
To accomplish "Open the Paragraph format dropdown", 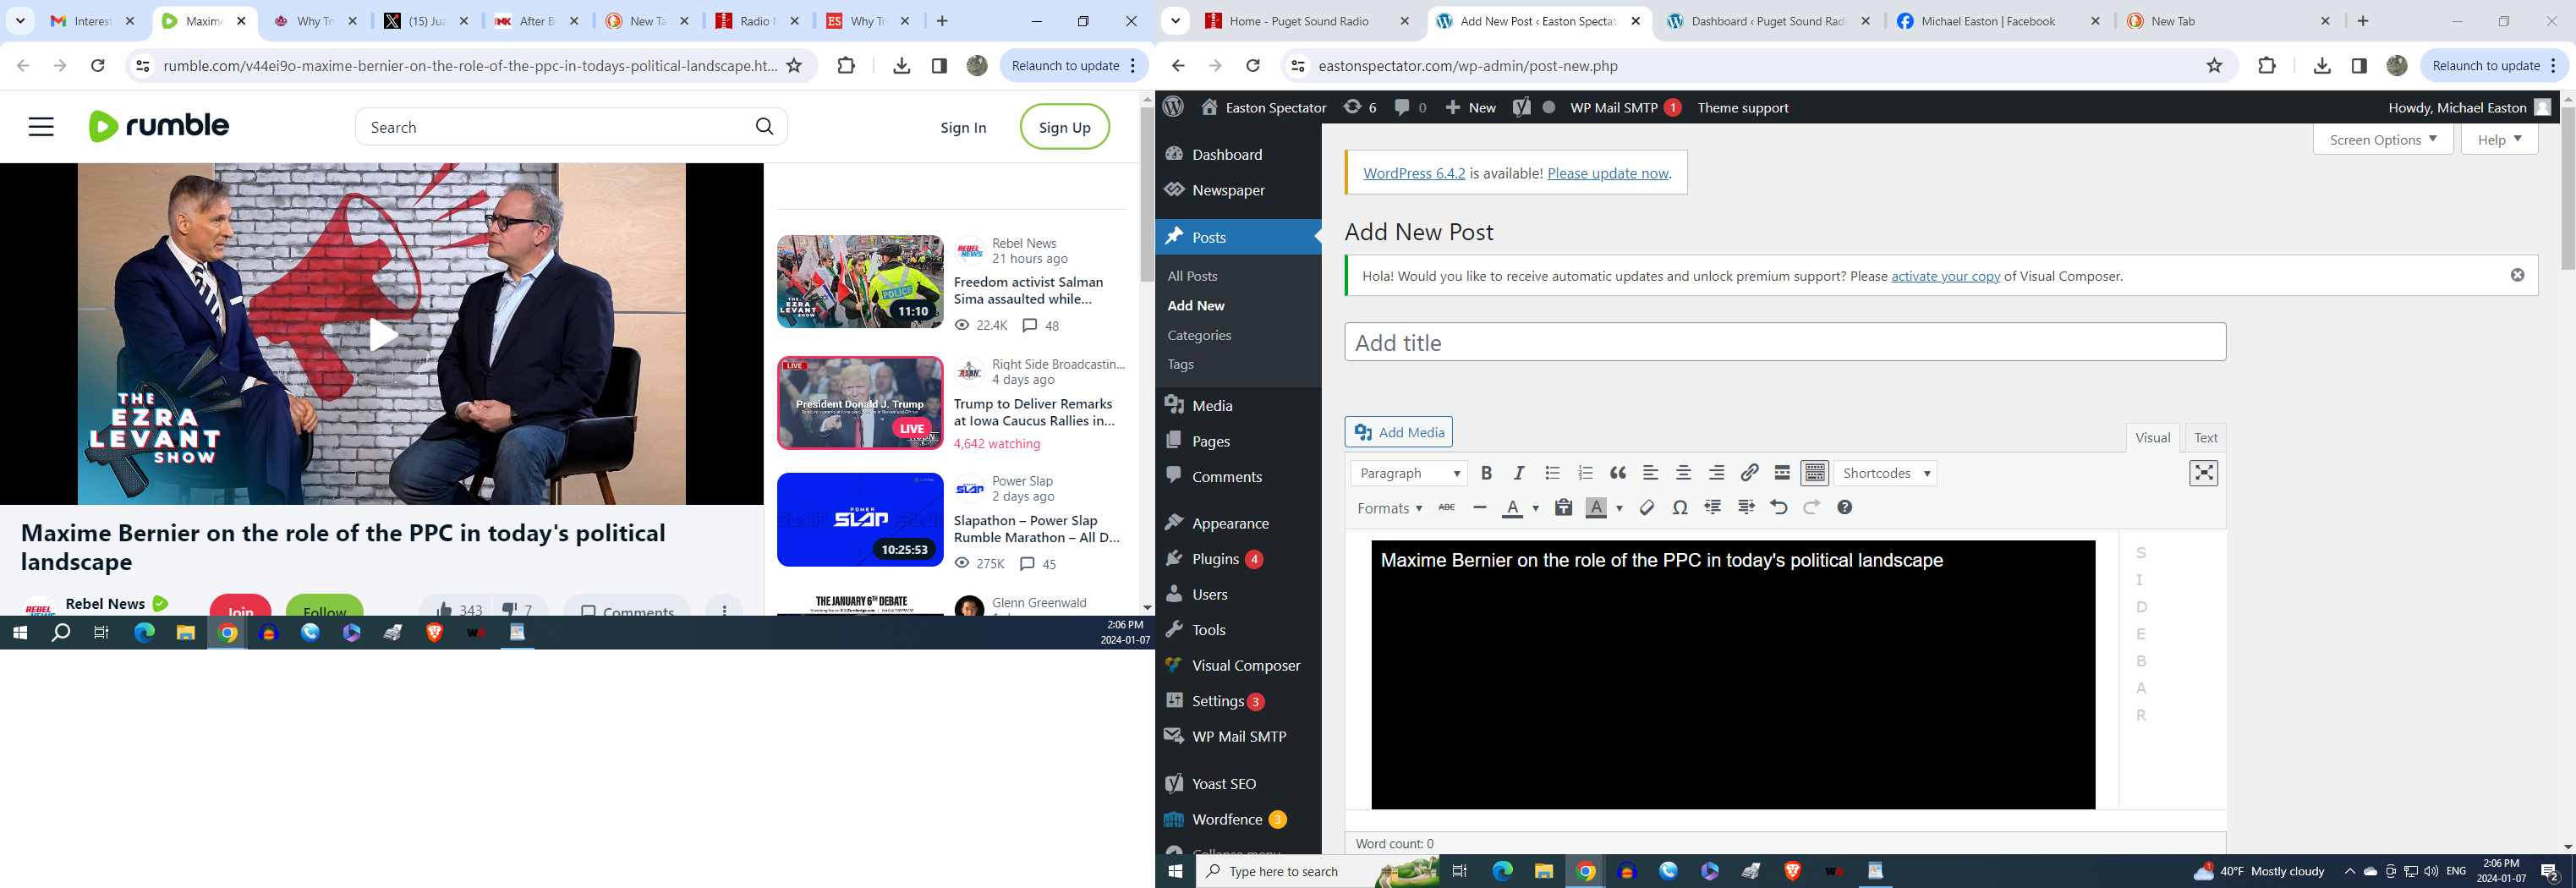I will tap(1409, 473).
